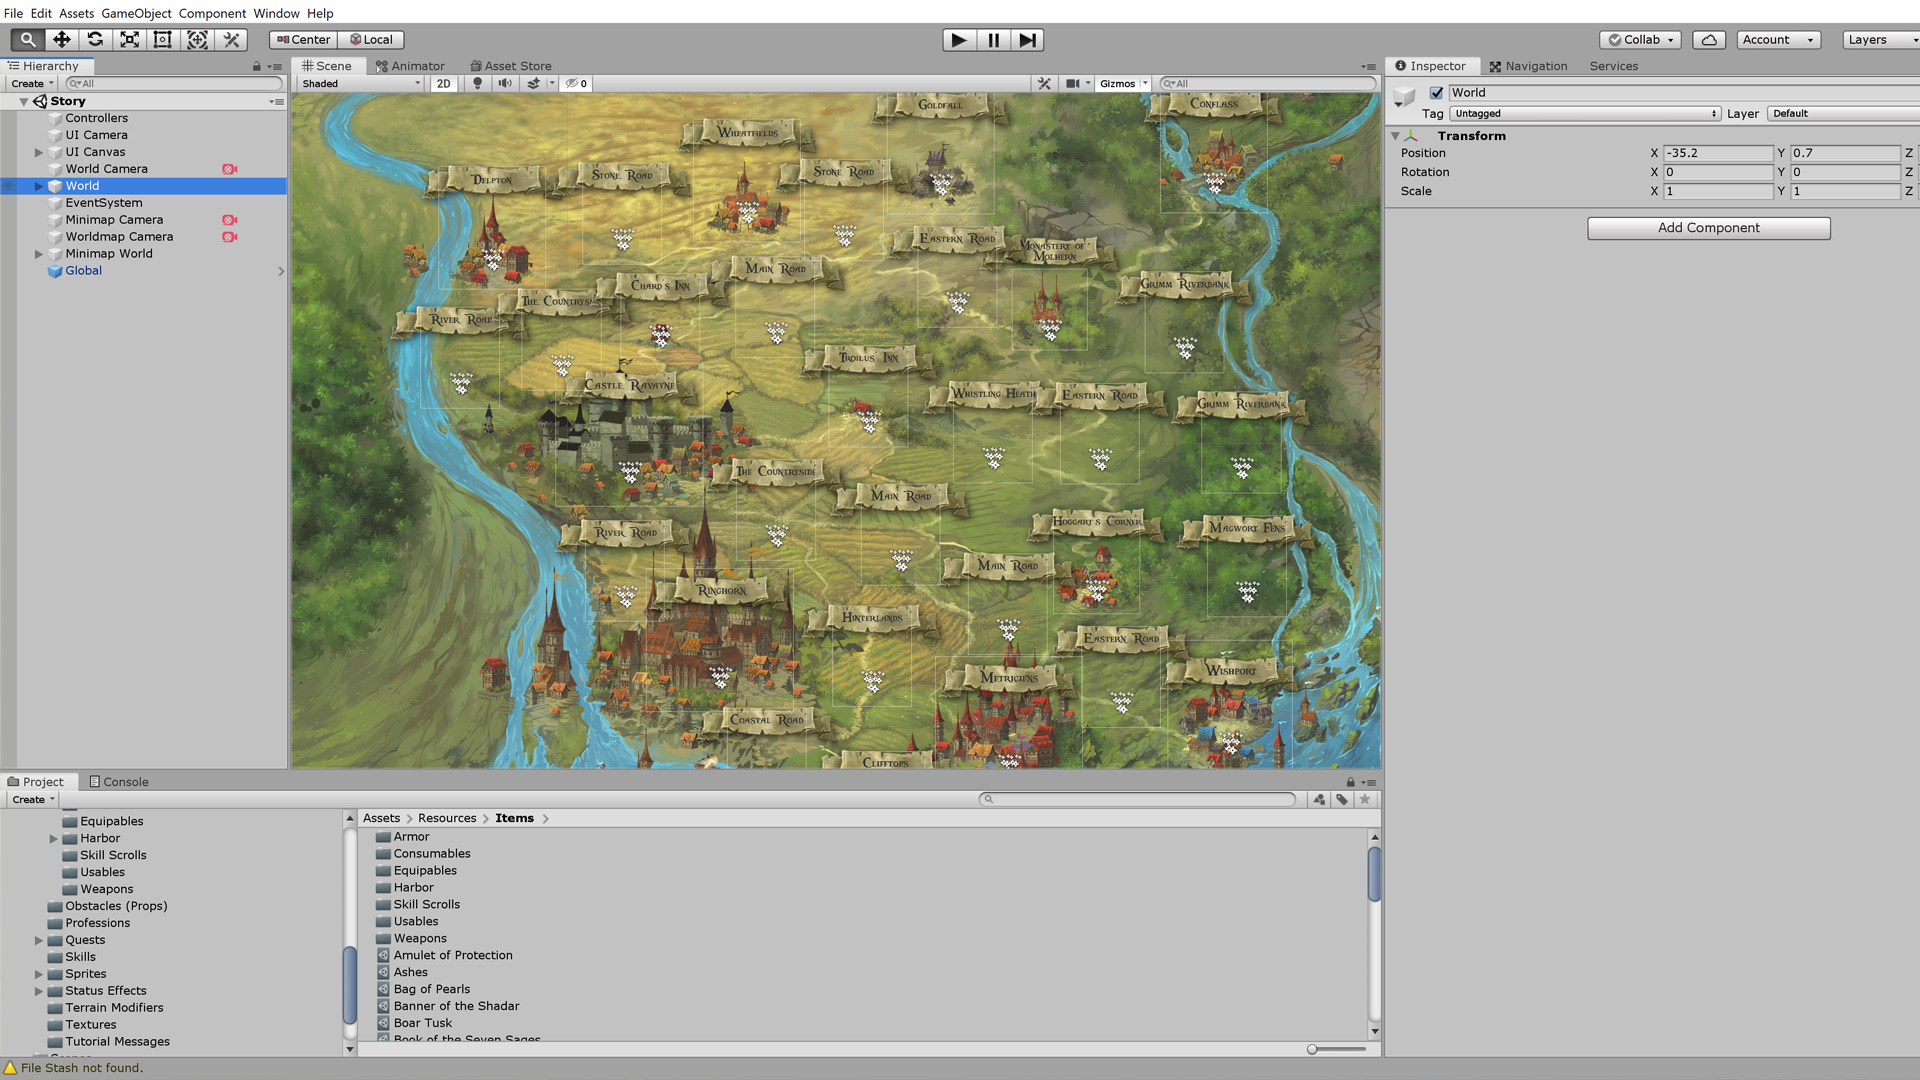Click the Position X input field
1920x1080 pixels.
tap(1717, 153)
